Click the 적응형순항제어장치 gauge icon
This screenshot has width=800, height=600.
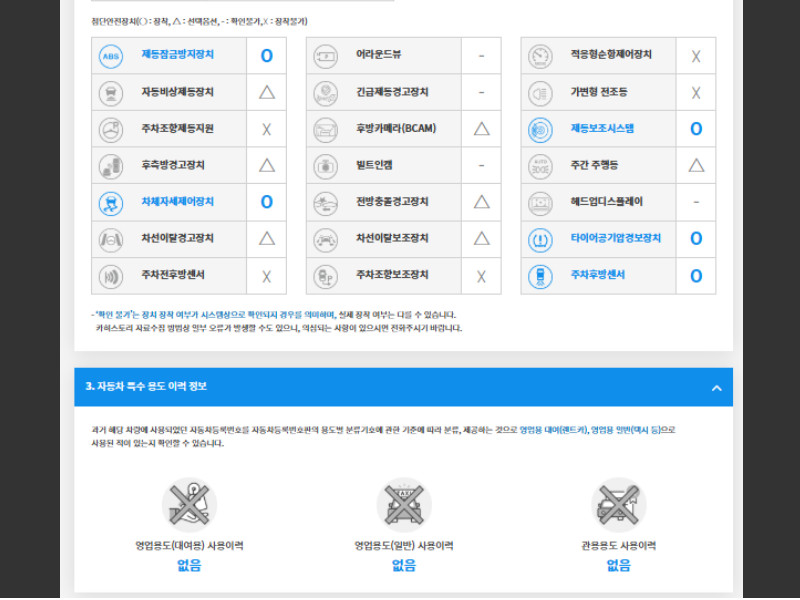coord(540,56)
